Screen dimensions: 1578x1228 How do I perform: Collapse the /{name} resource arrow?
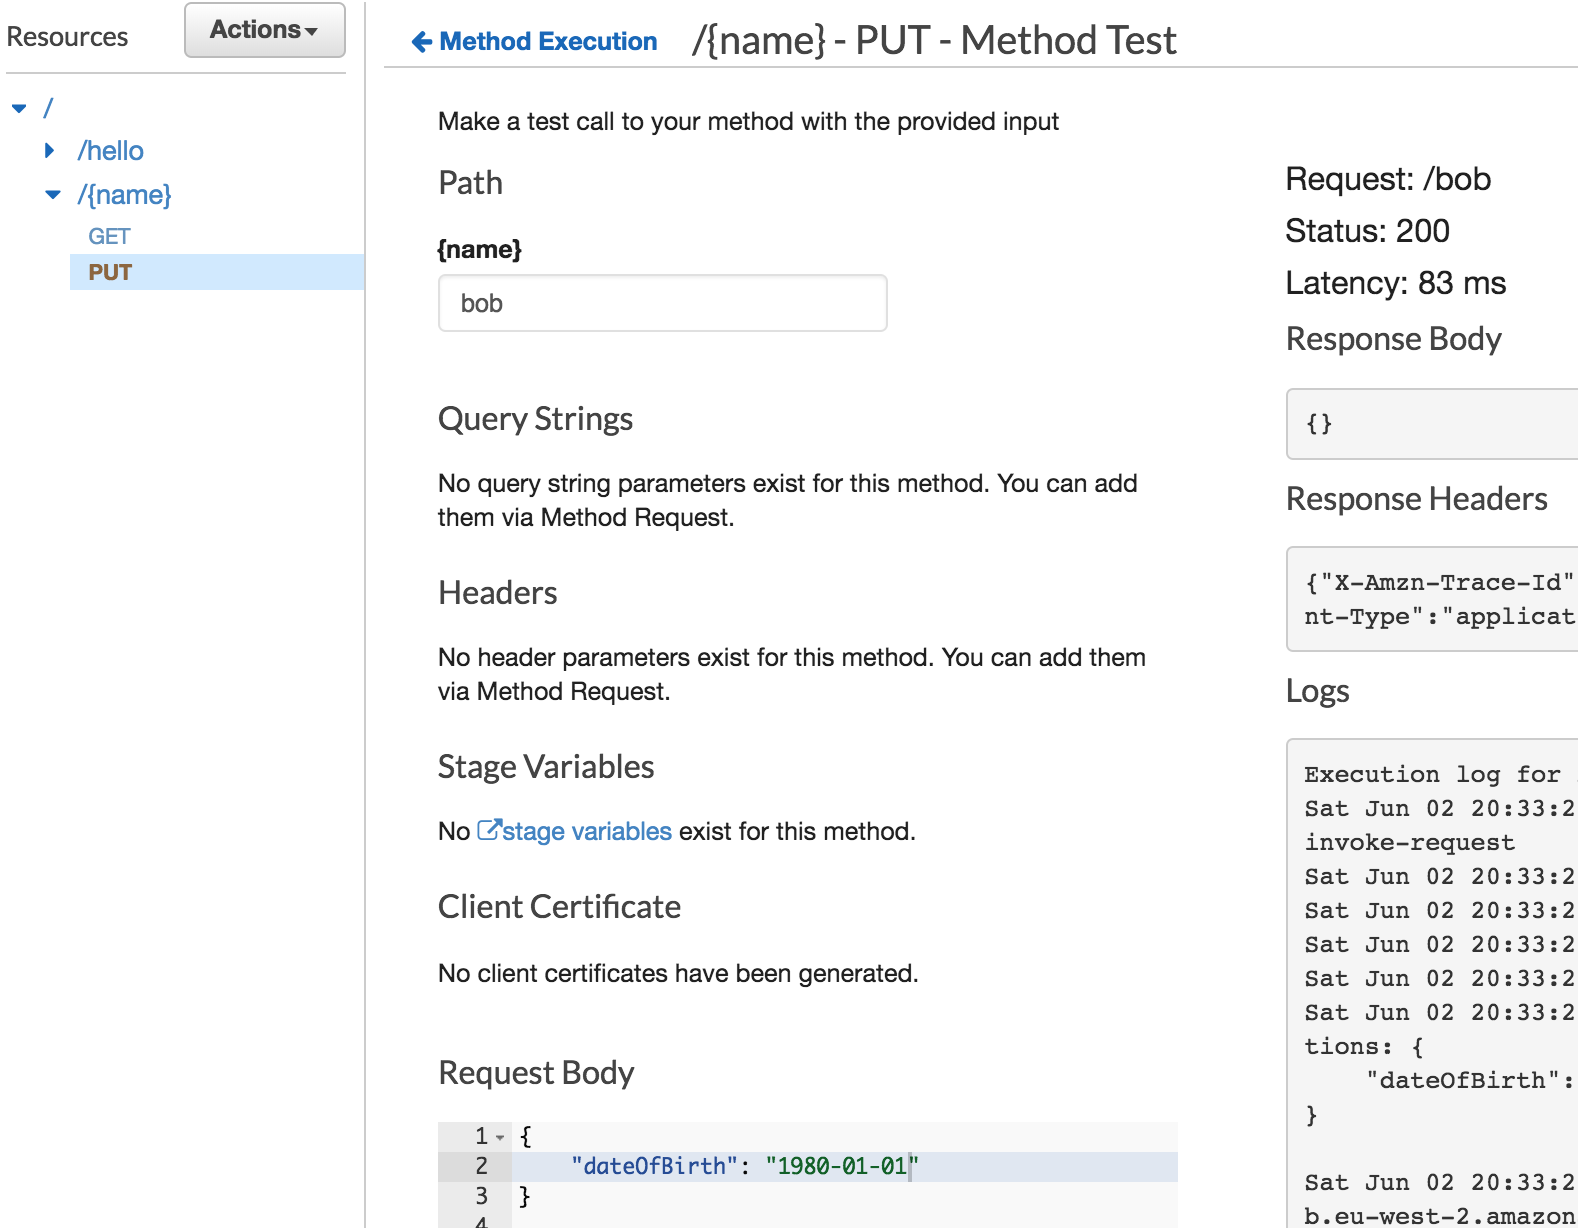(x=53, y=195)
